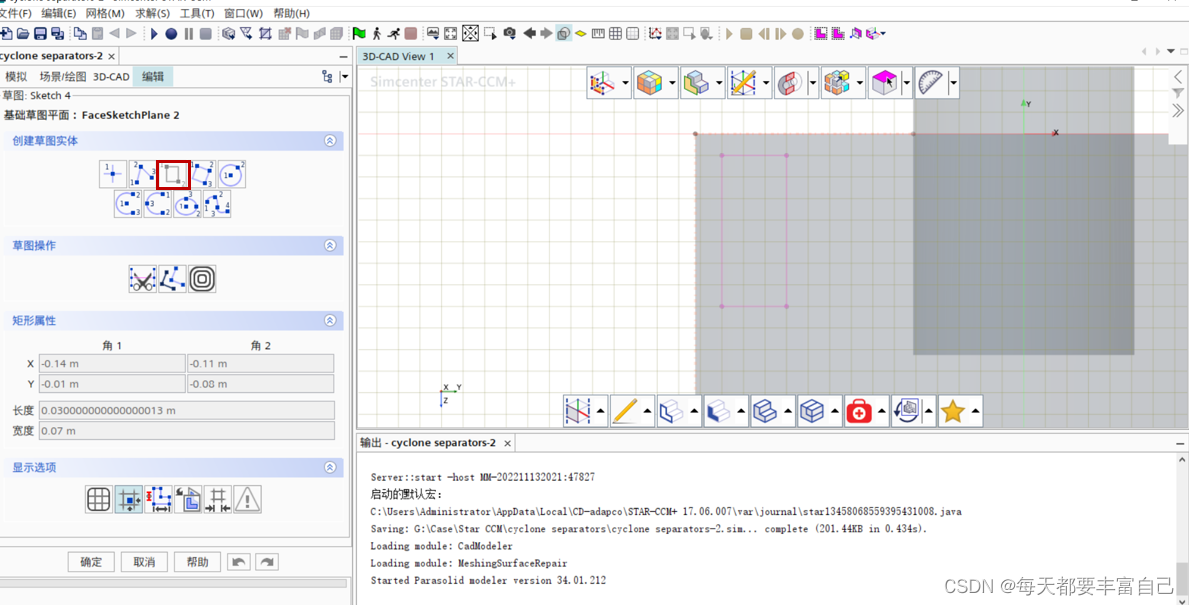Open the 编辑(E) menu
1189x605 pixels.
coord(58,14)
